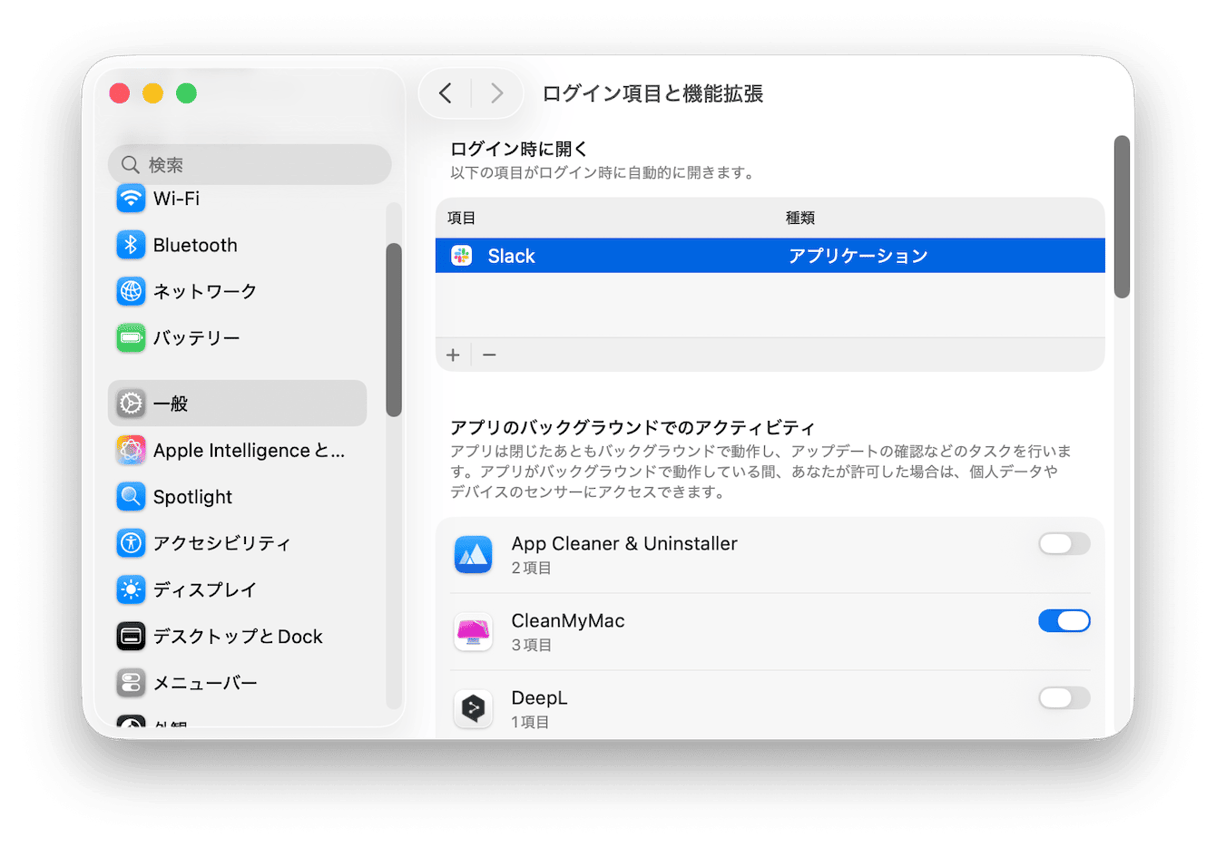Viewport: 1216px width, 847px height.
Task: Remove Slack using the minus button
Action: click(x=489, y=354)
